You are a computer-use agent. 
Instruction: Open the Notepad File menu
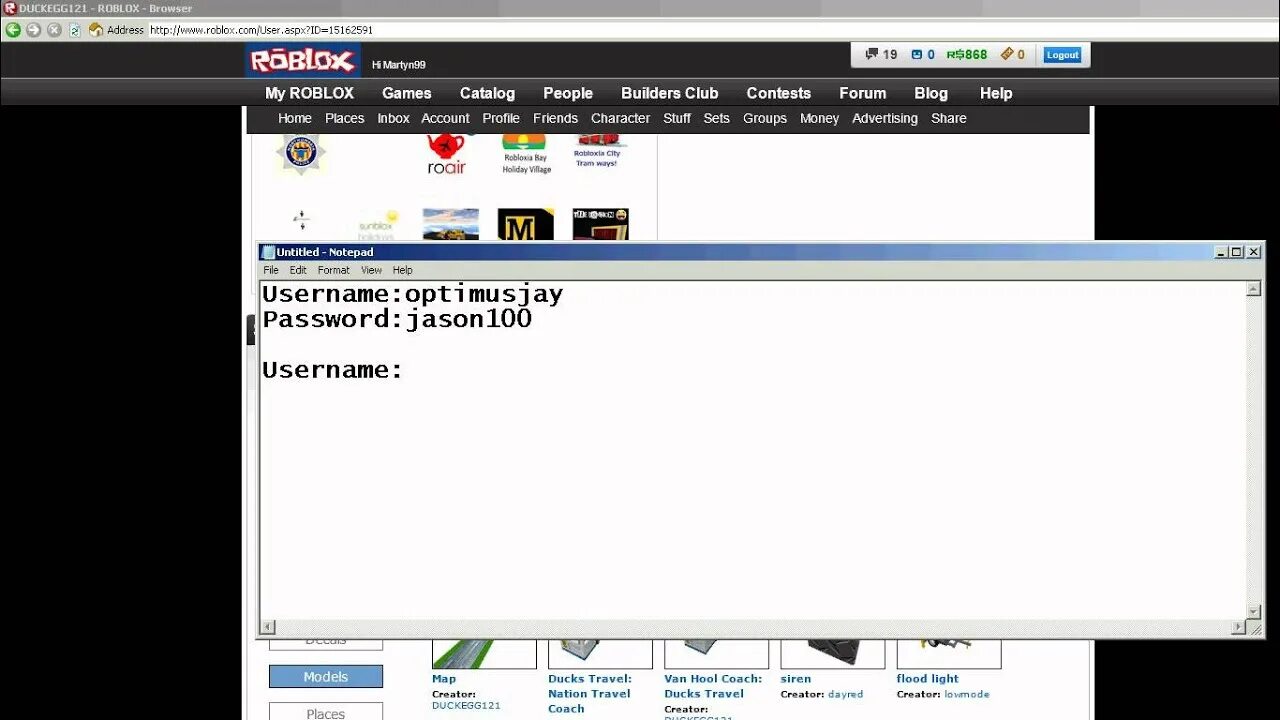pyautogui.click(x=271, y=270)
